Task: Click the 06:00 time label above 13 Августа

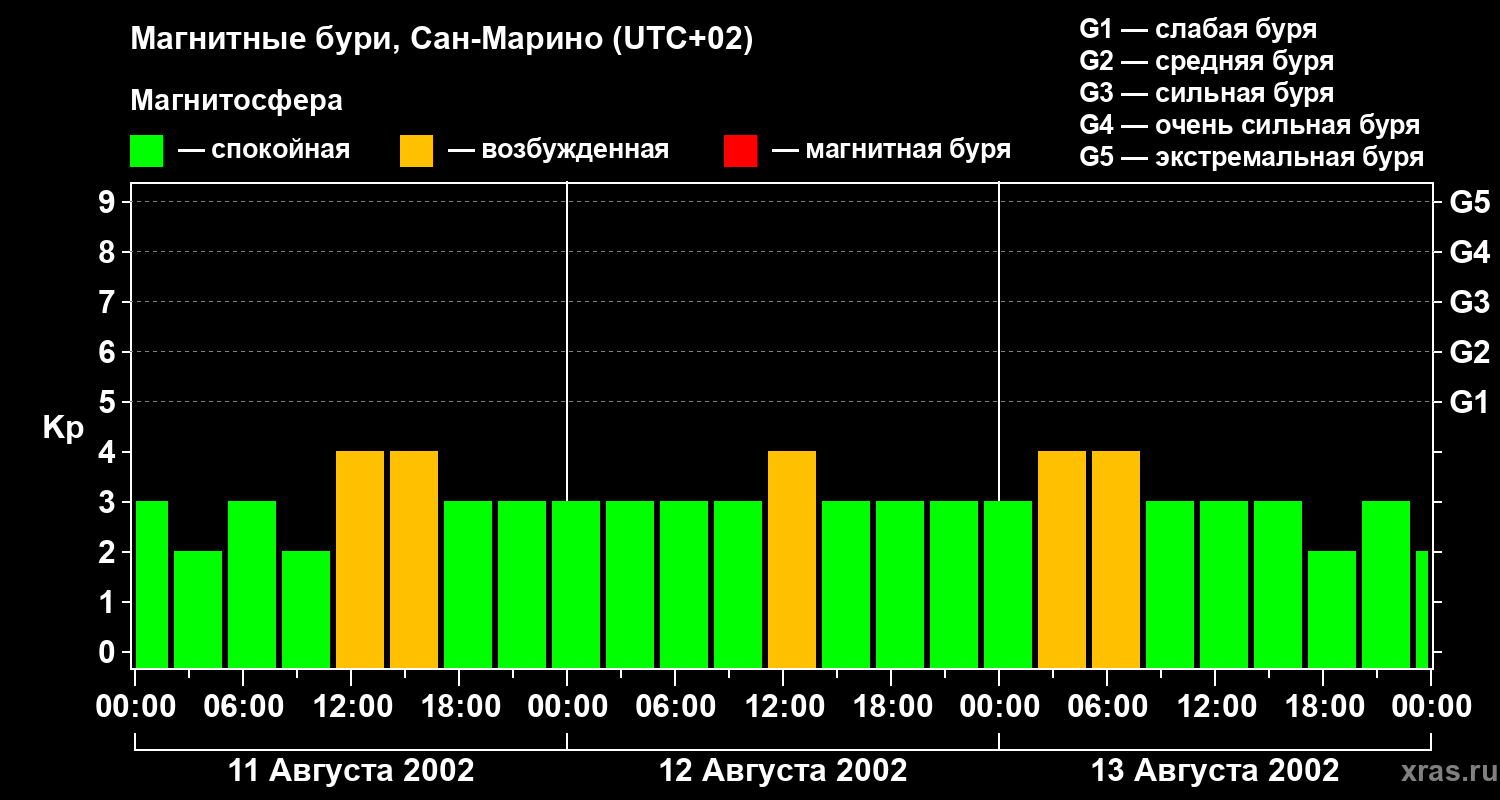Action: pyautogui.click(x=1107, y=707)
